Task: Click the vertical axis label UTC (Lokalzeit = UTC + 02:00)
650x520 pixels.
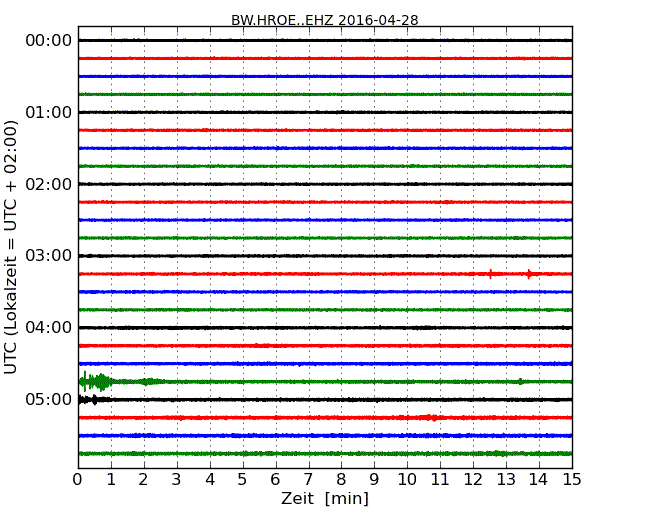Action: [x=11, y=247]
